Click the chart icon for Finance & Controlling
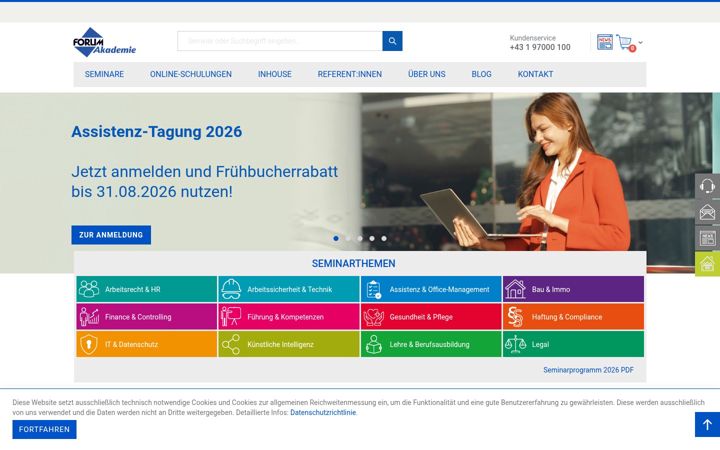This screenshot has height=450, width=720. tap(89, 317)
